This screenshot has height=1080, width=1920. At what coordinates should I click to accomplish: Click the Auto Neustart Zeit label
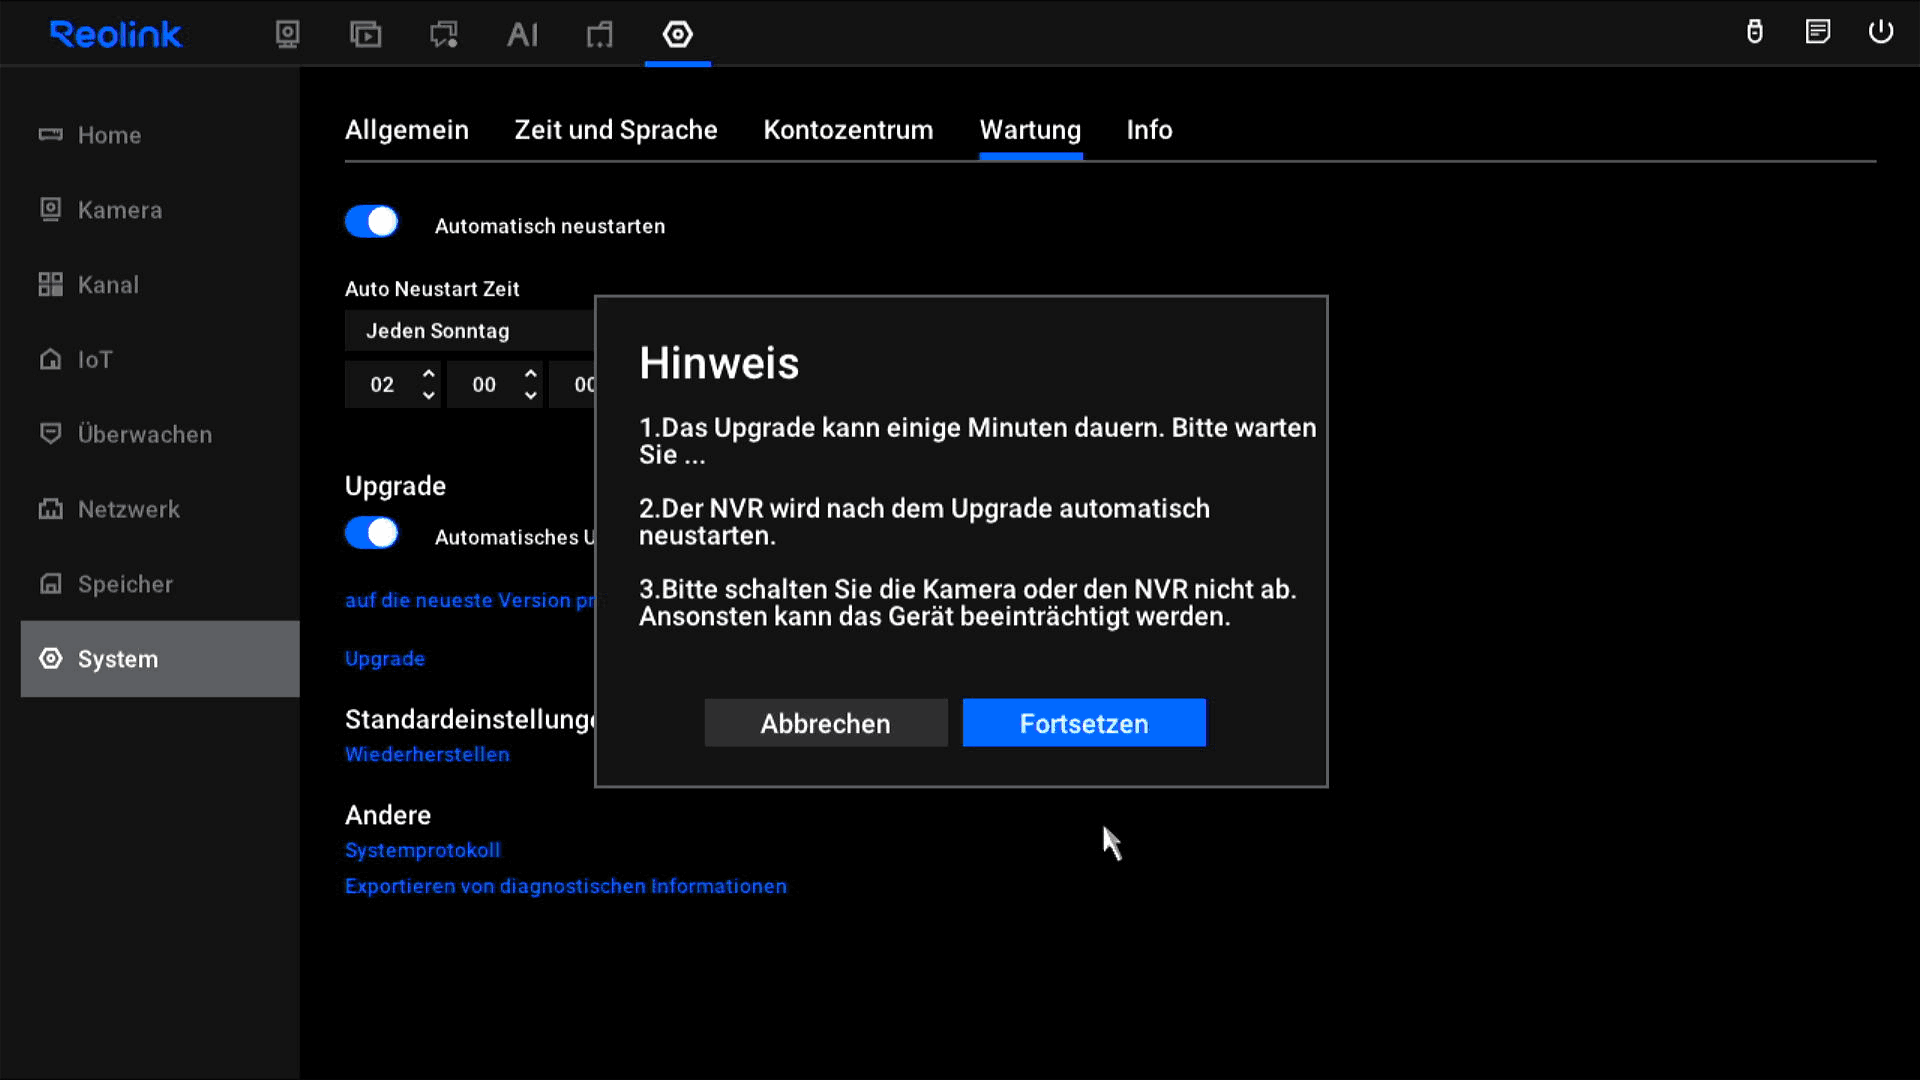pos(432,289)
